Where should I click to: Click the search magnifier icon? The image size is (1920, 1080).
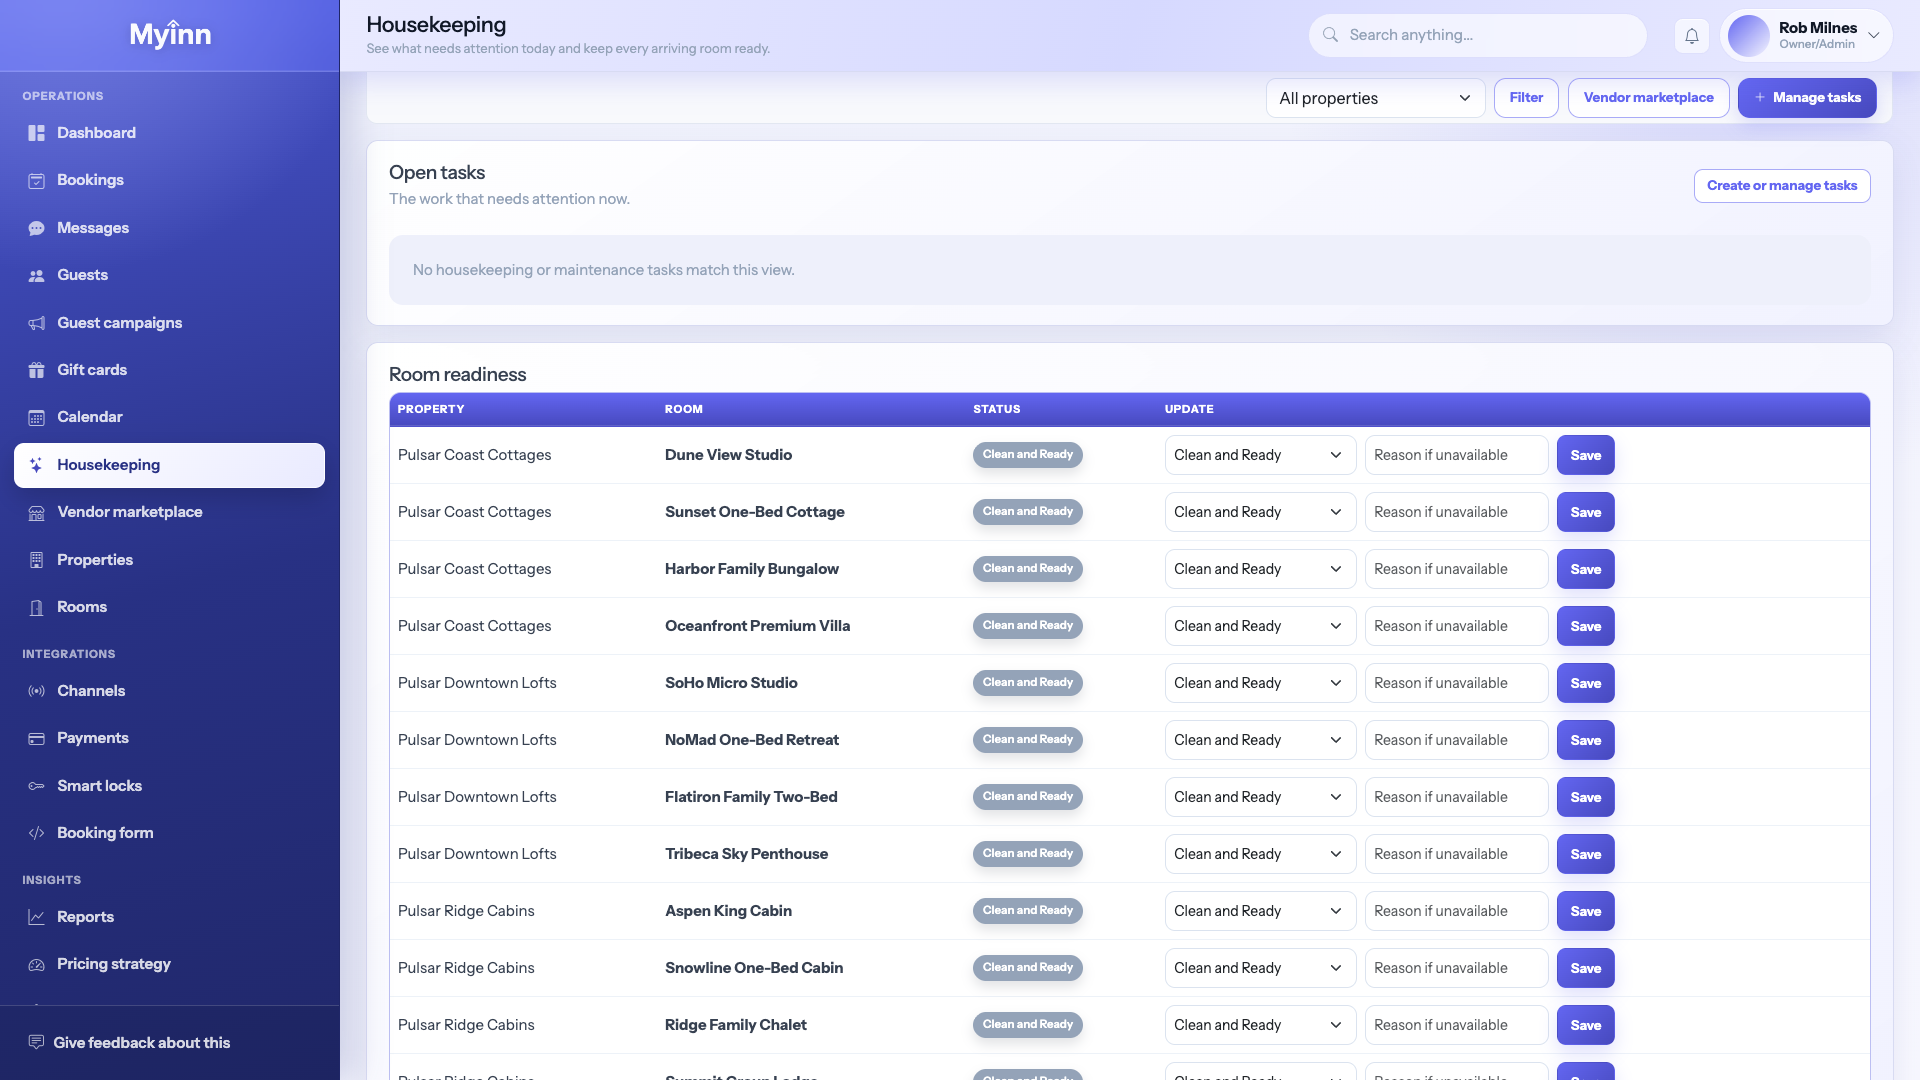point(1331,35)
